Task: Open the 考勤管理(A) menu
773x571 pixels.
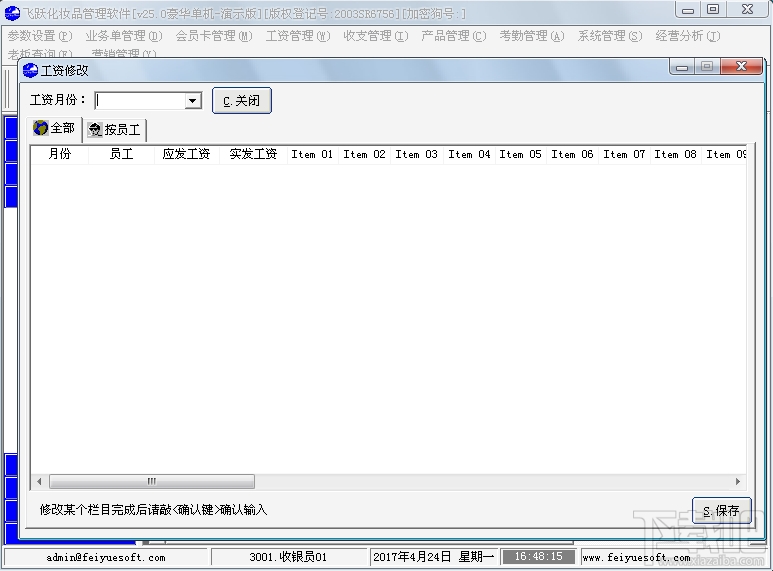Action: tap(532, 36)
